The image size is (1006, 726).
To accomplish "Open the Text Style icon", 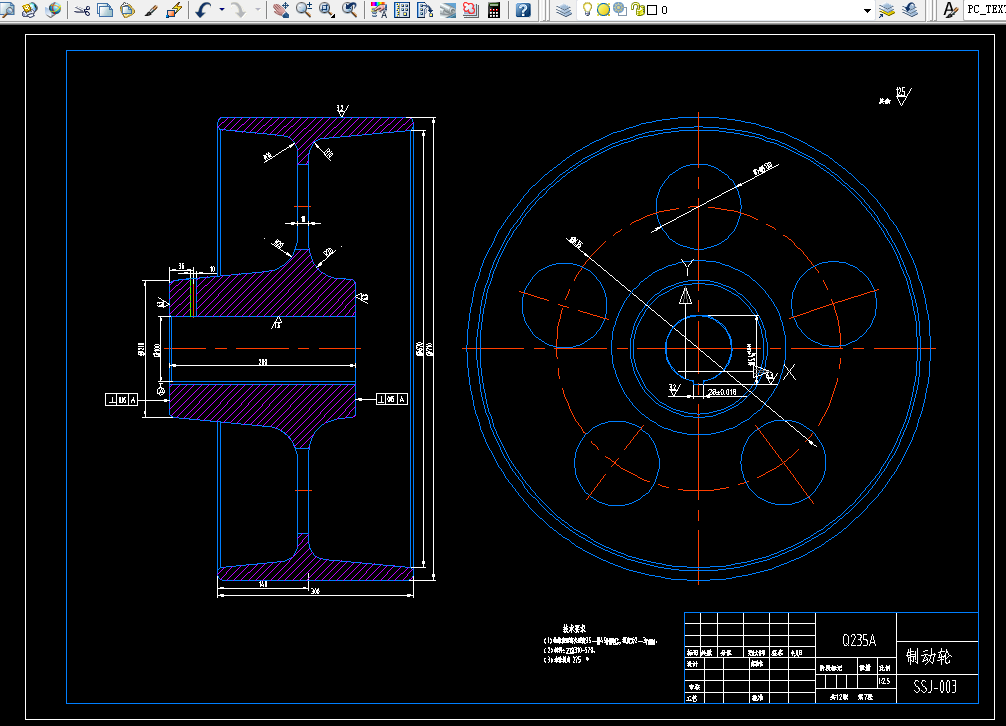I will pyautogui.click(x=950, y=10).
